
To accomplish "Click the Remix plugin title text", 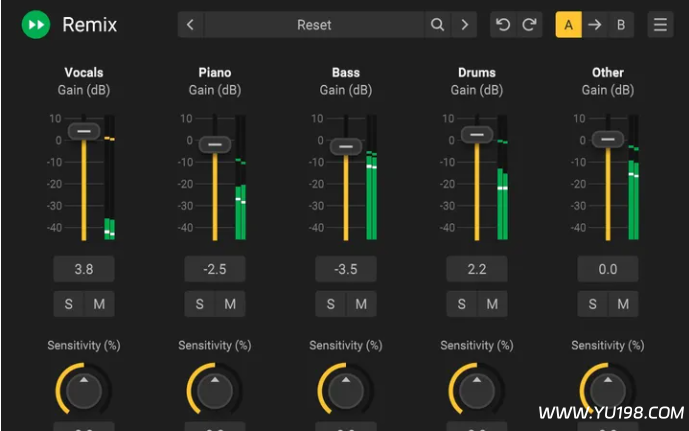I will pyautogui.click(x=90, y=25).
